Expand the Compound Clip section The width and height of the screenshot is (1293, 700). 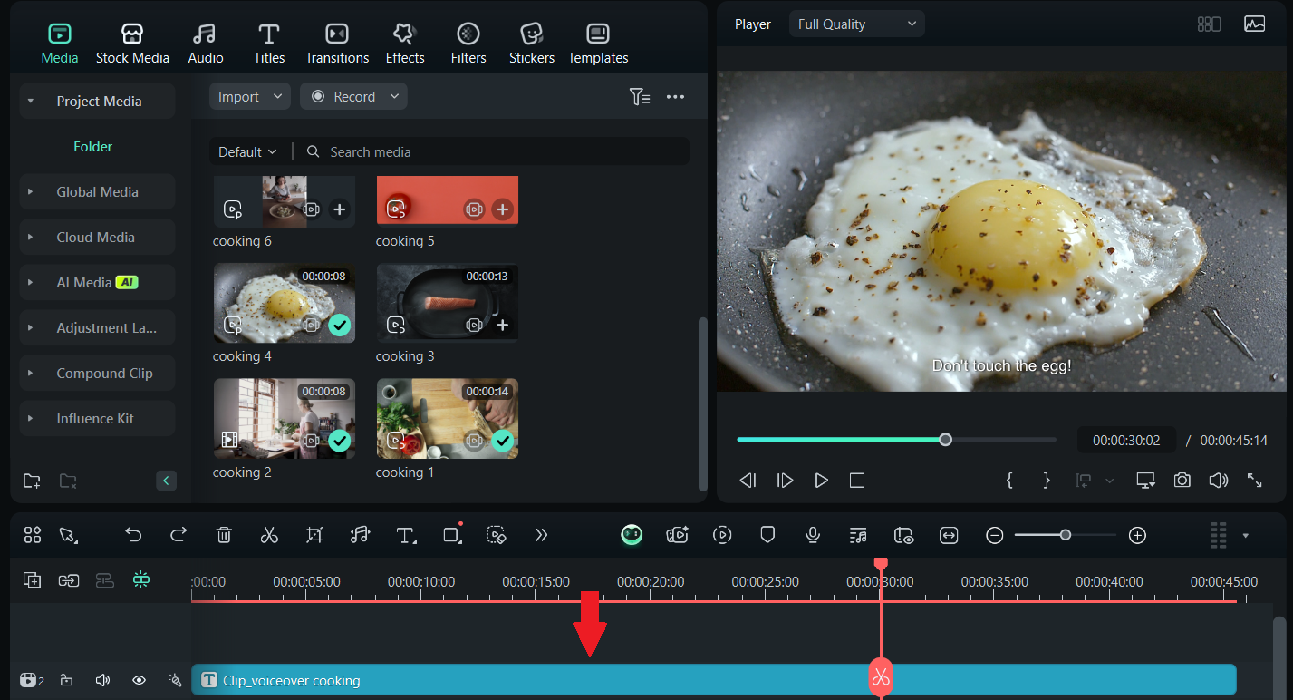tap(31, 373)
